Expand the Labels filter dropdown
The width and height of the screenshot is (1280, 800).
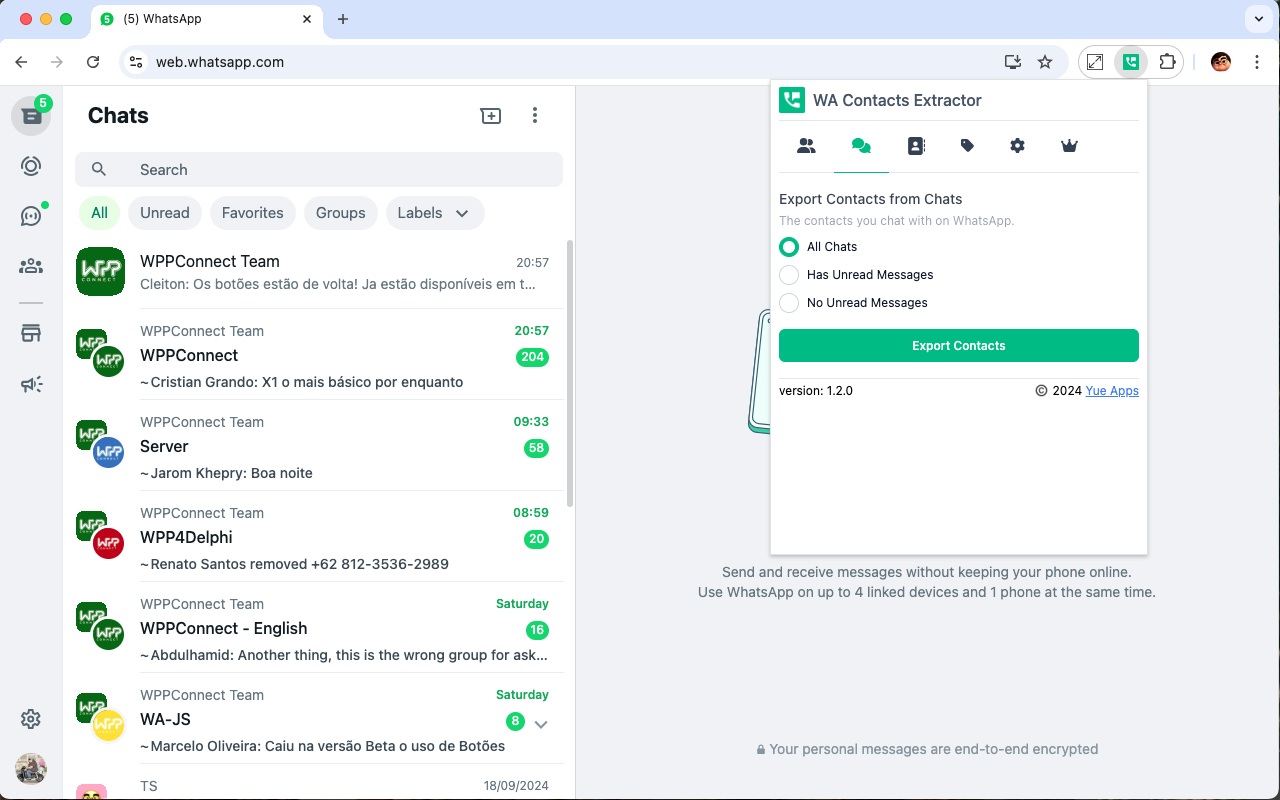coord(435,213)
